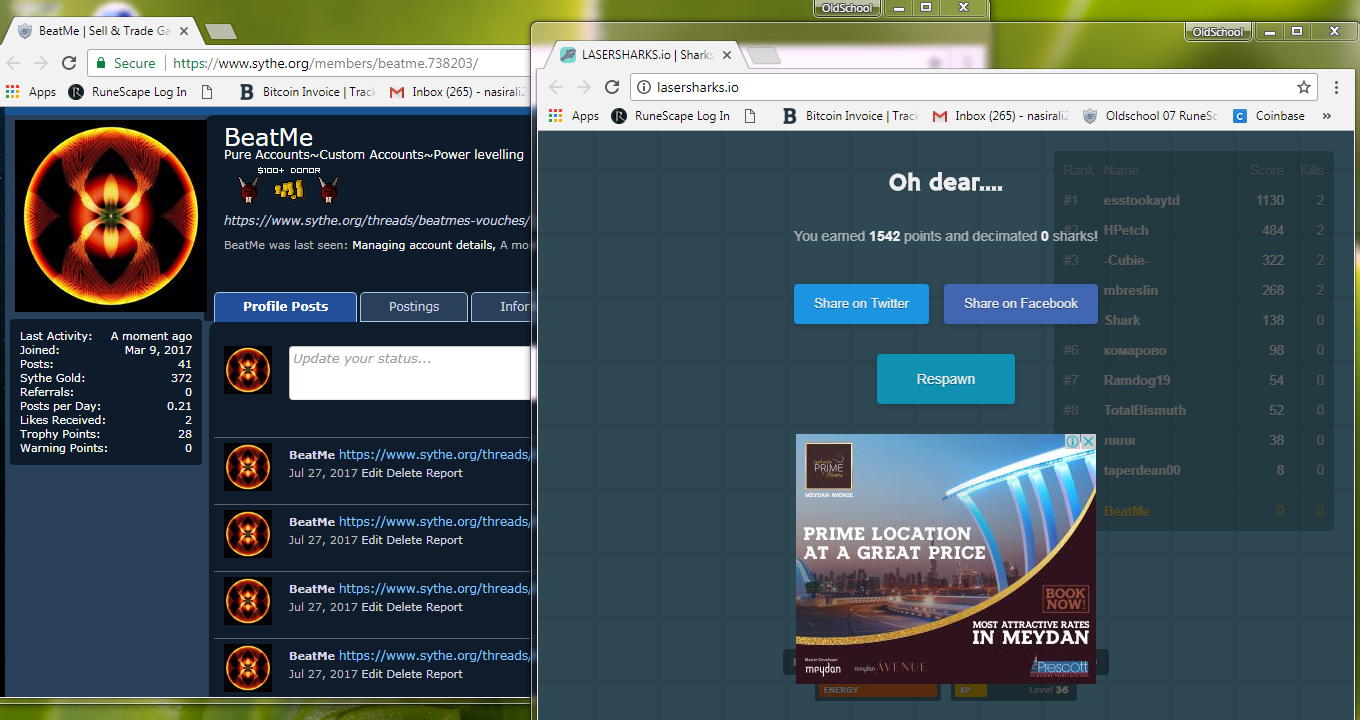Open Oldschool 07 RuneScape bookmark

(1150, 116)
